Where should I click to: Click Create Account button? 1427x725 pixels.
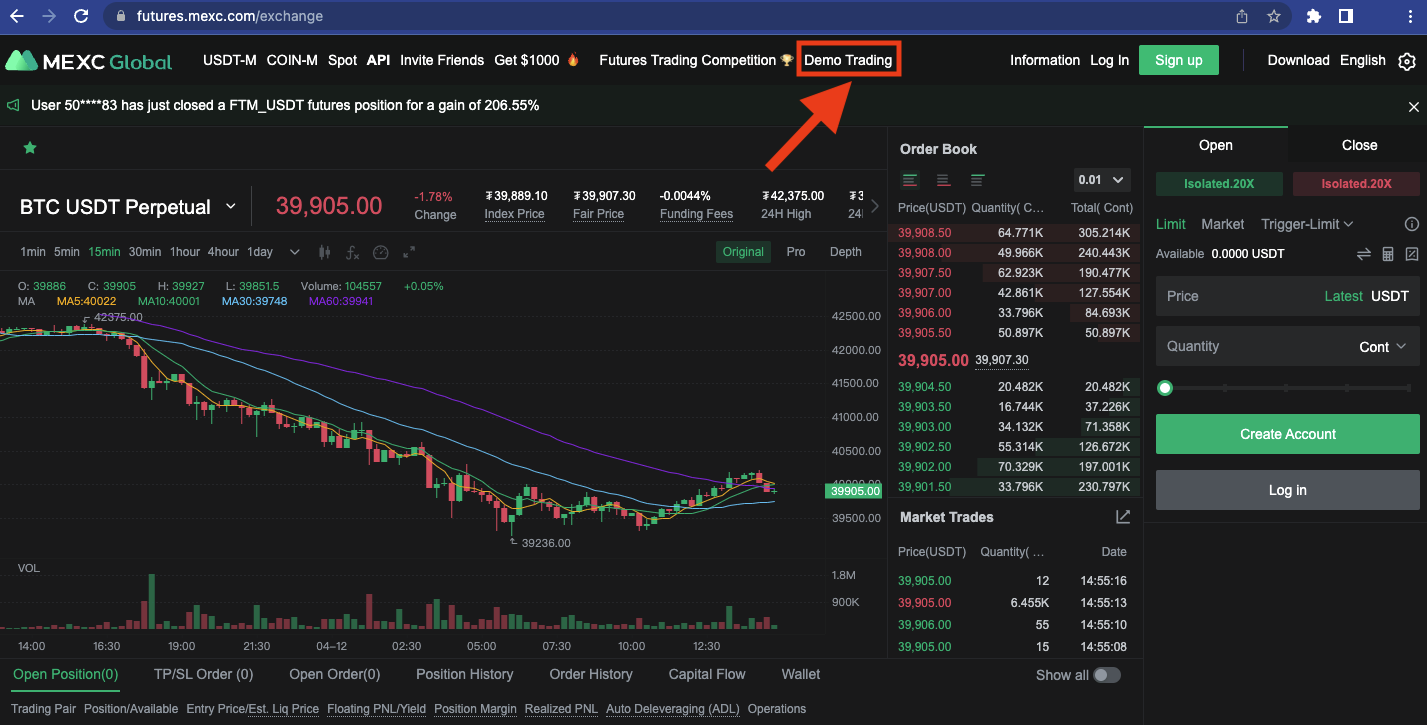(x=1288, y=434)
